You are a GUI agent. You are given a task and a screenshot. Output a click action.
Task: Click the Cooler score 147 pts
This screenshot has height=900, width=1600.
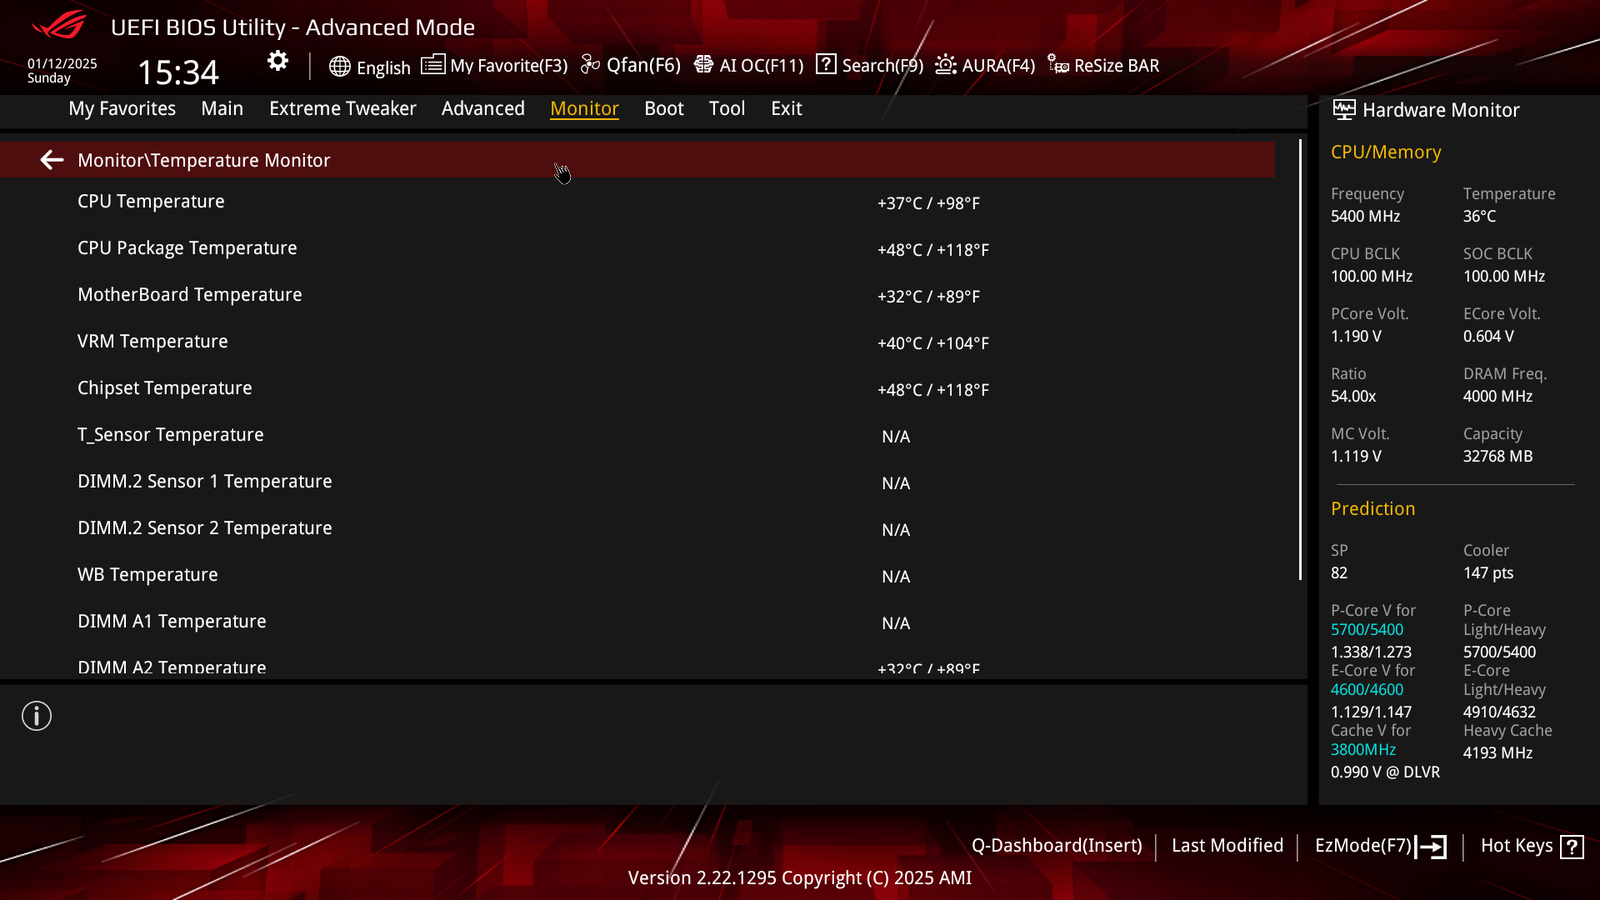pos(1488,573)
